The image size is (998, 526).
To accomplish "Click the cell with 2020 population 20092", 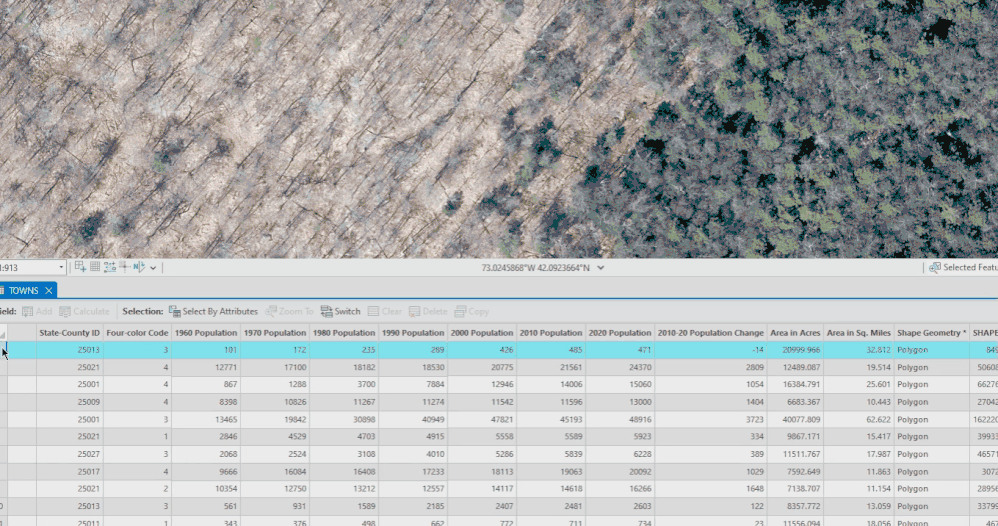I will coord(620,472).
